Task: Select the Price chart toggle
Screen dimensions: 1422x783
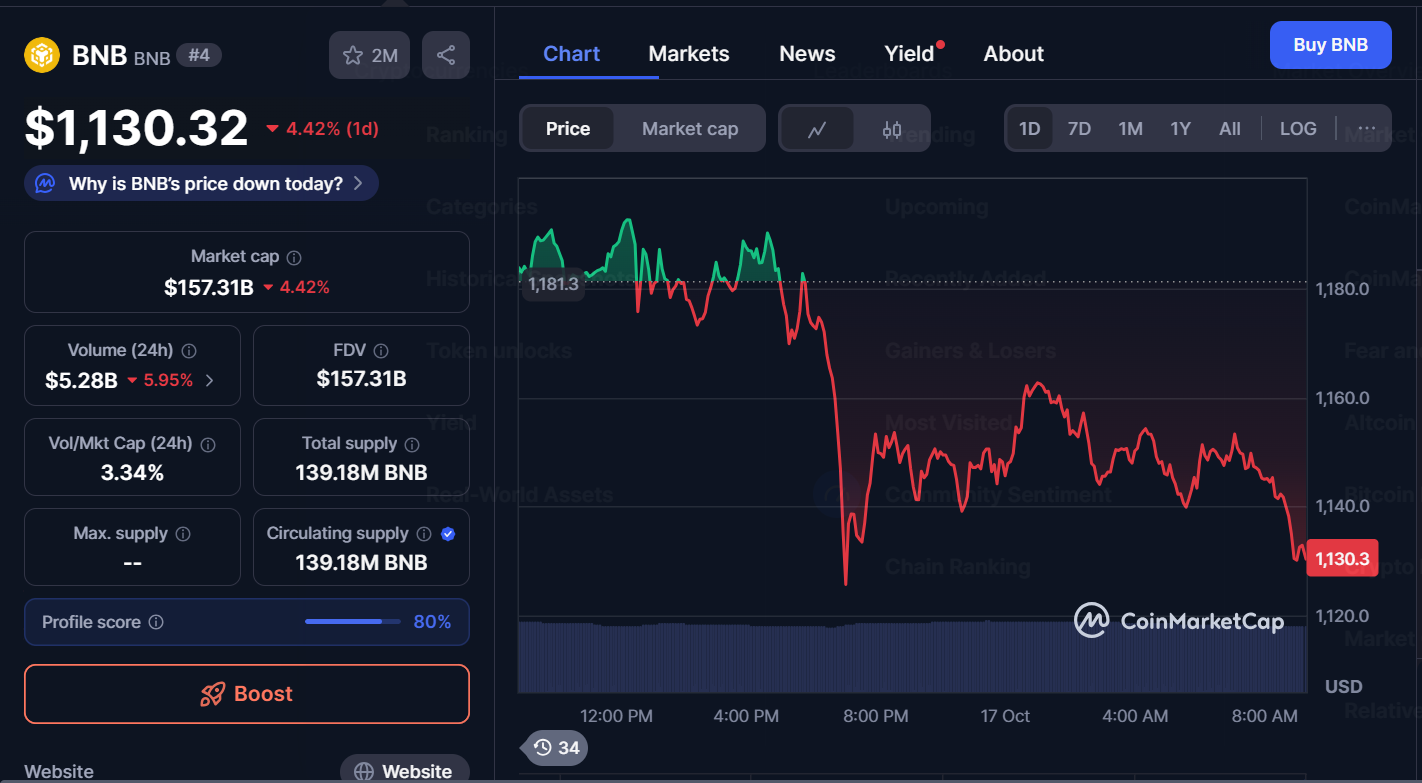Action: [567, 129]
